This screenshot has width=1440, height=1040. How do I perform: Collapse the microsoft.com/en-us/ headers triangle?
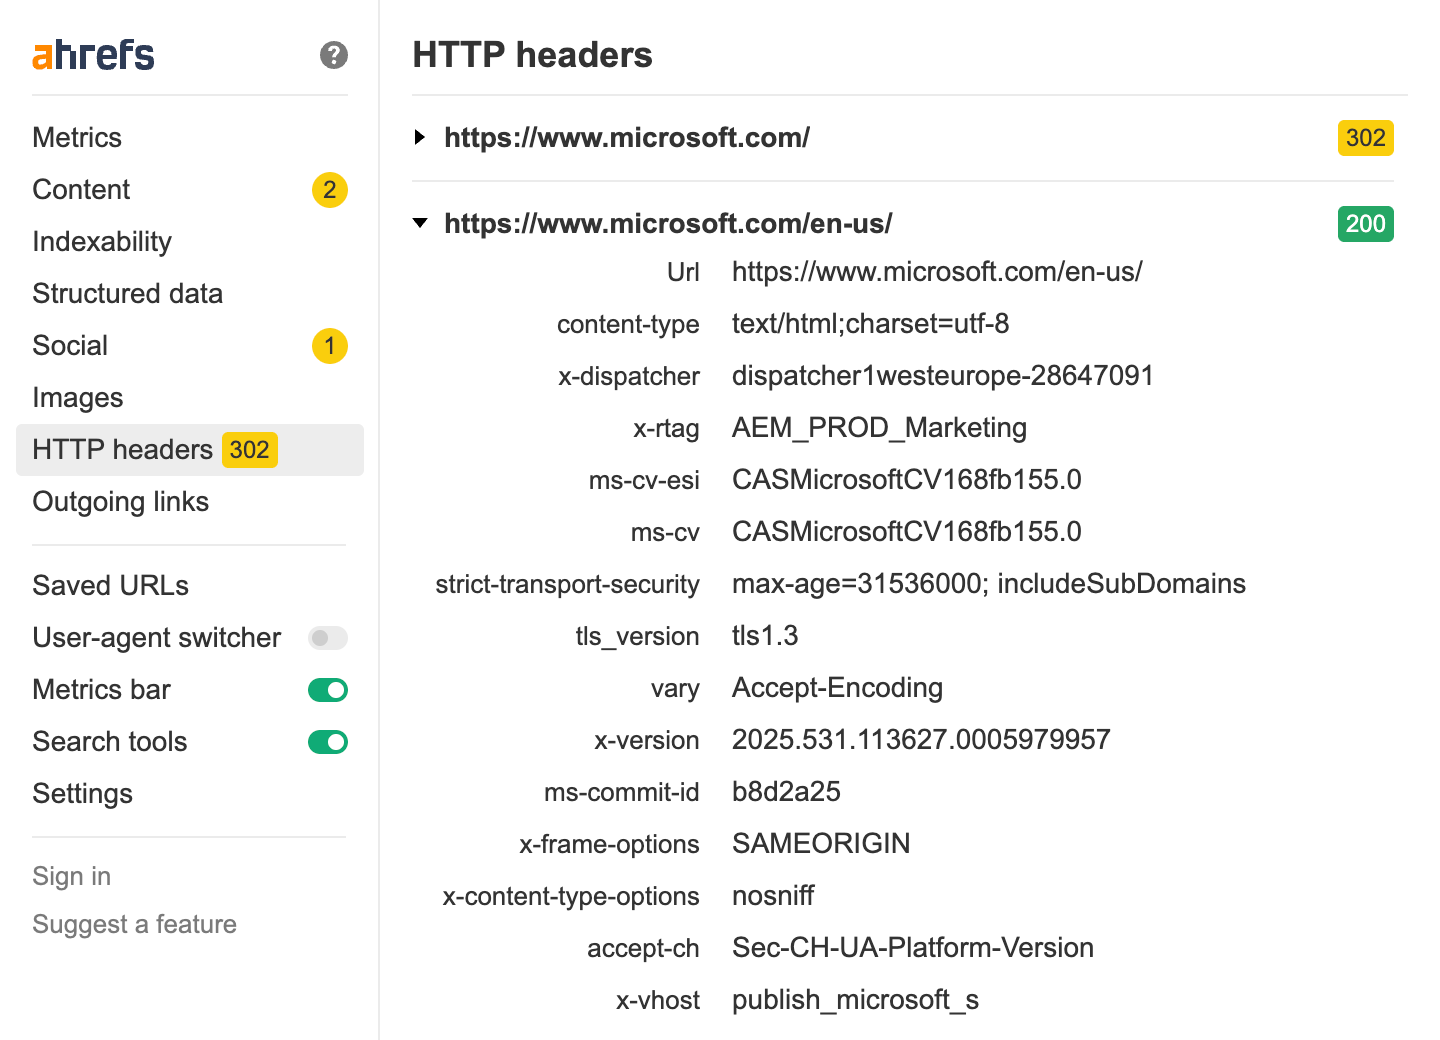pyautogui.click(x=420, y=223)
